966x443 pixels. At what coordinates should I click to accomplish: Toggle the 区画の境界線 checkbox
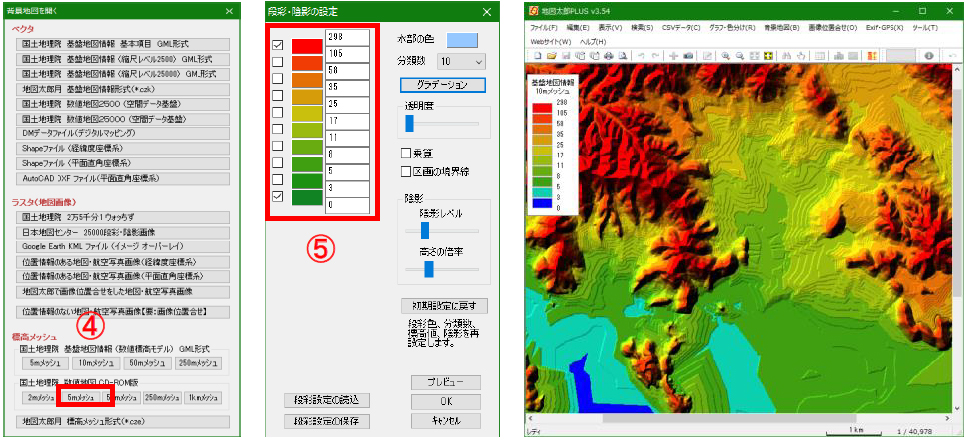(406, 171)
